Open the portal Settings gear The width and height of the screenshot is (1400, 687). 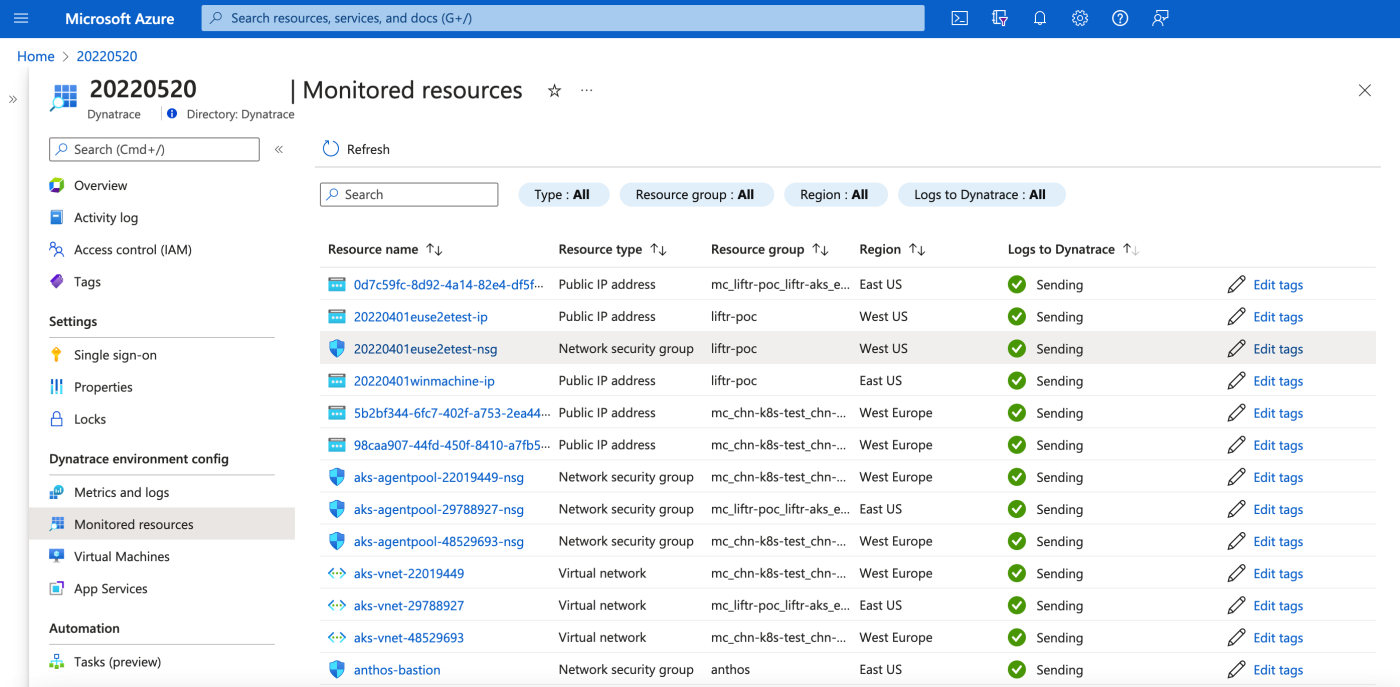coord(1079,17)
